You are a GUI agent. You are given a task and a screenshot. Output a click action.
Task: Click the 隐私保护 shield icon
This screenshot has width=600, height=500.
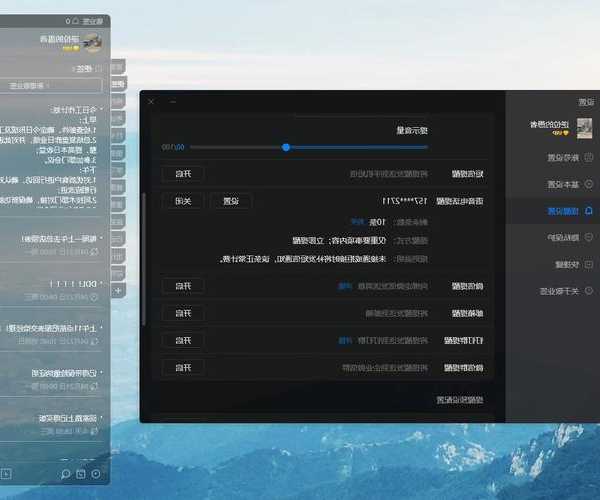click(x=588, y=237)
